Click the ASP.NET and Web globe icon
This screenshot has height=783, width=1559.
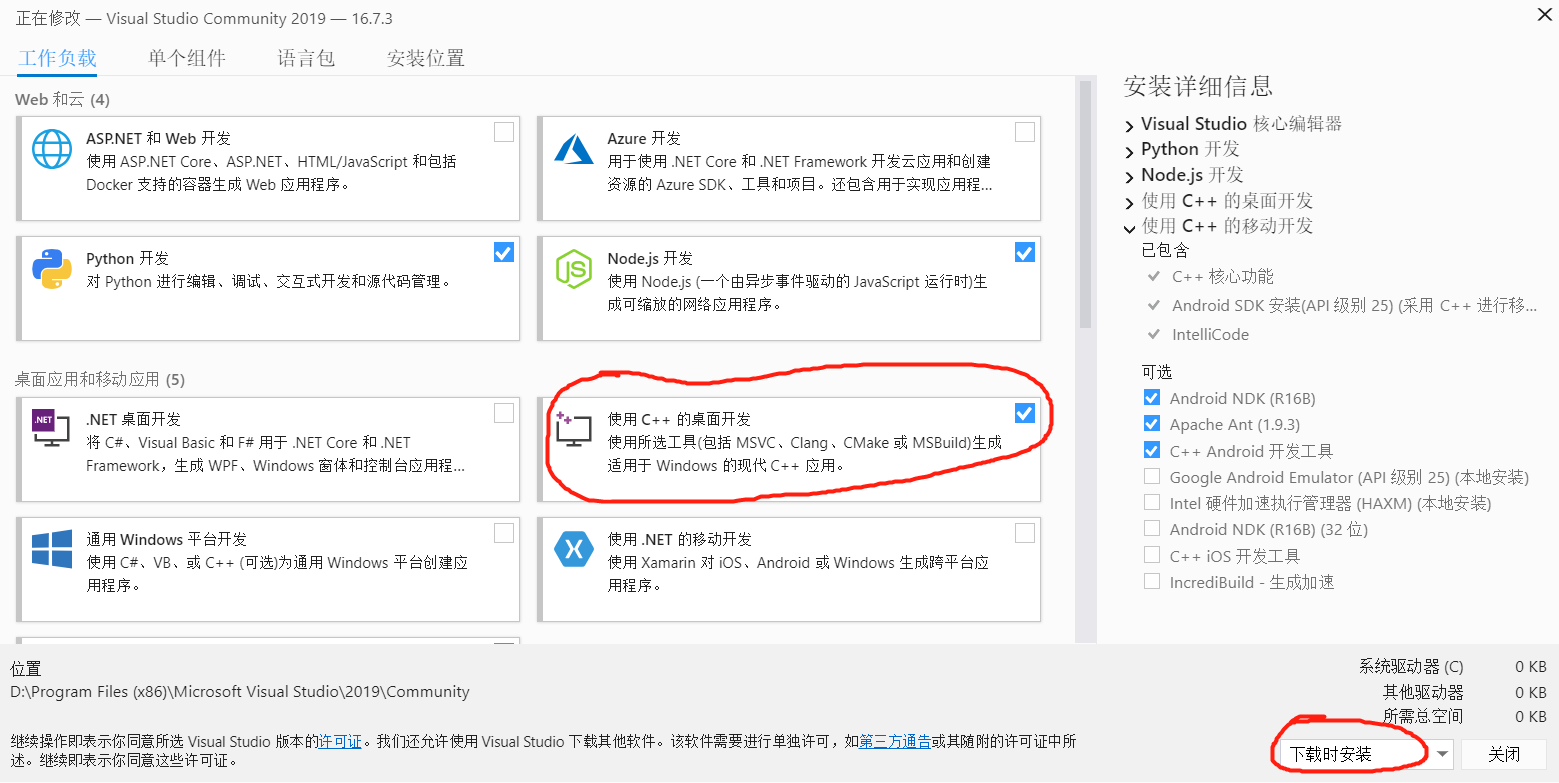pos(52,149)
